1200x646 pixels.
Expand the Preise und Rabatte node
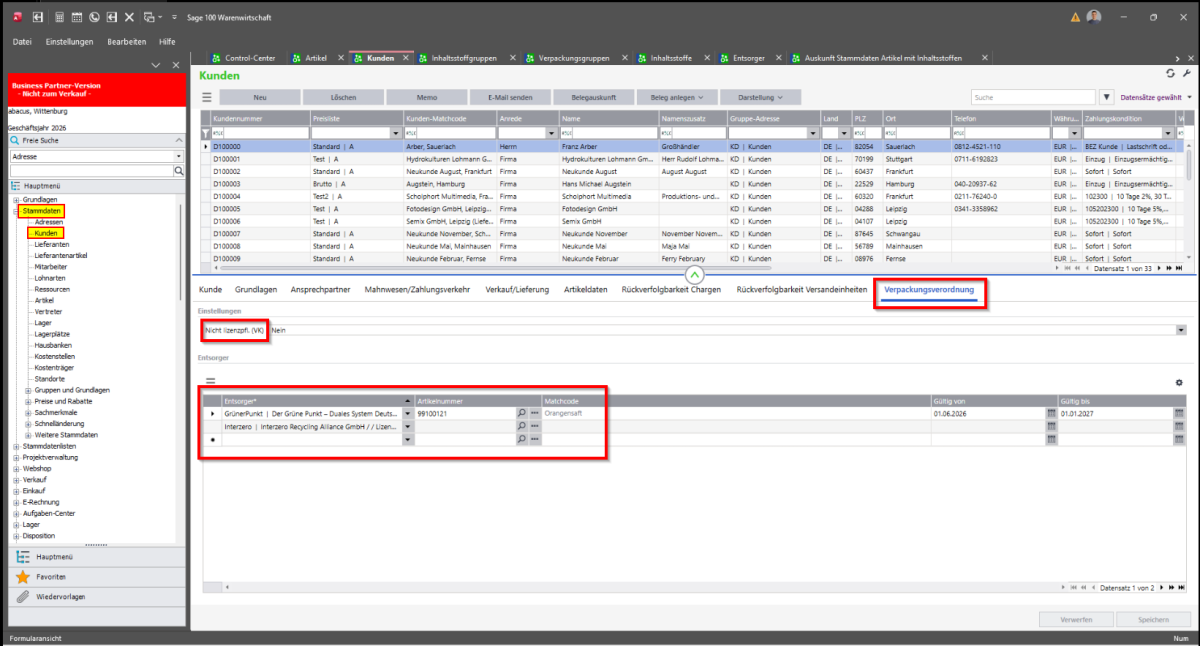(x=27, y=401)
